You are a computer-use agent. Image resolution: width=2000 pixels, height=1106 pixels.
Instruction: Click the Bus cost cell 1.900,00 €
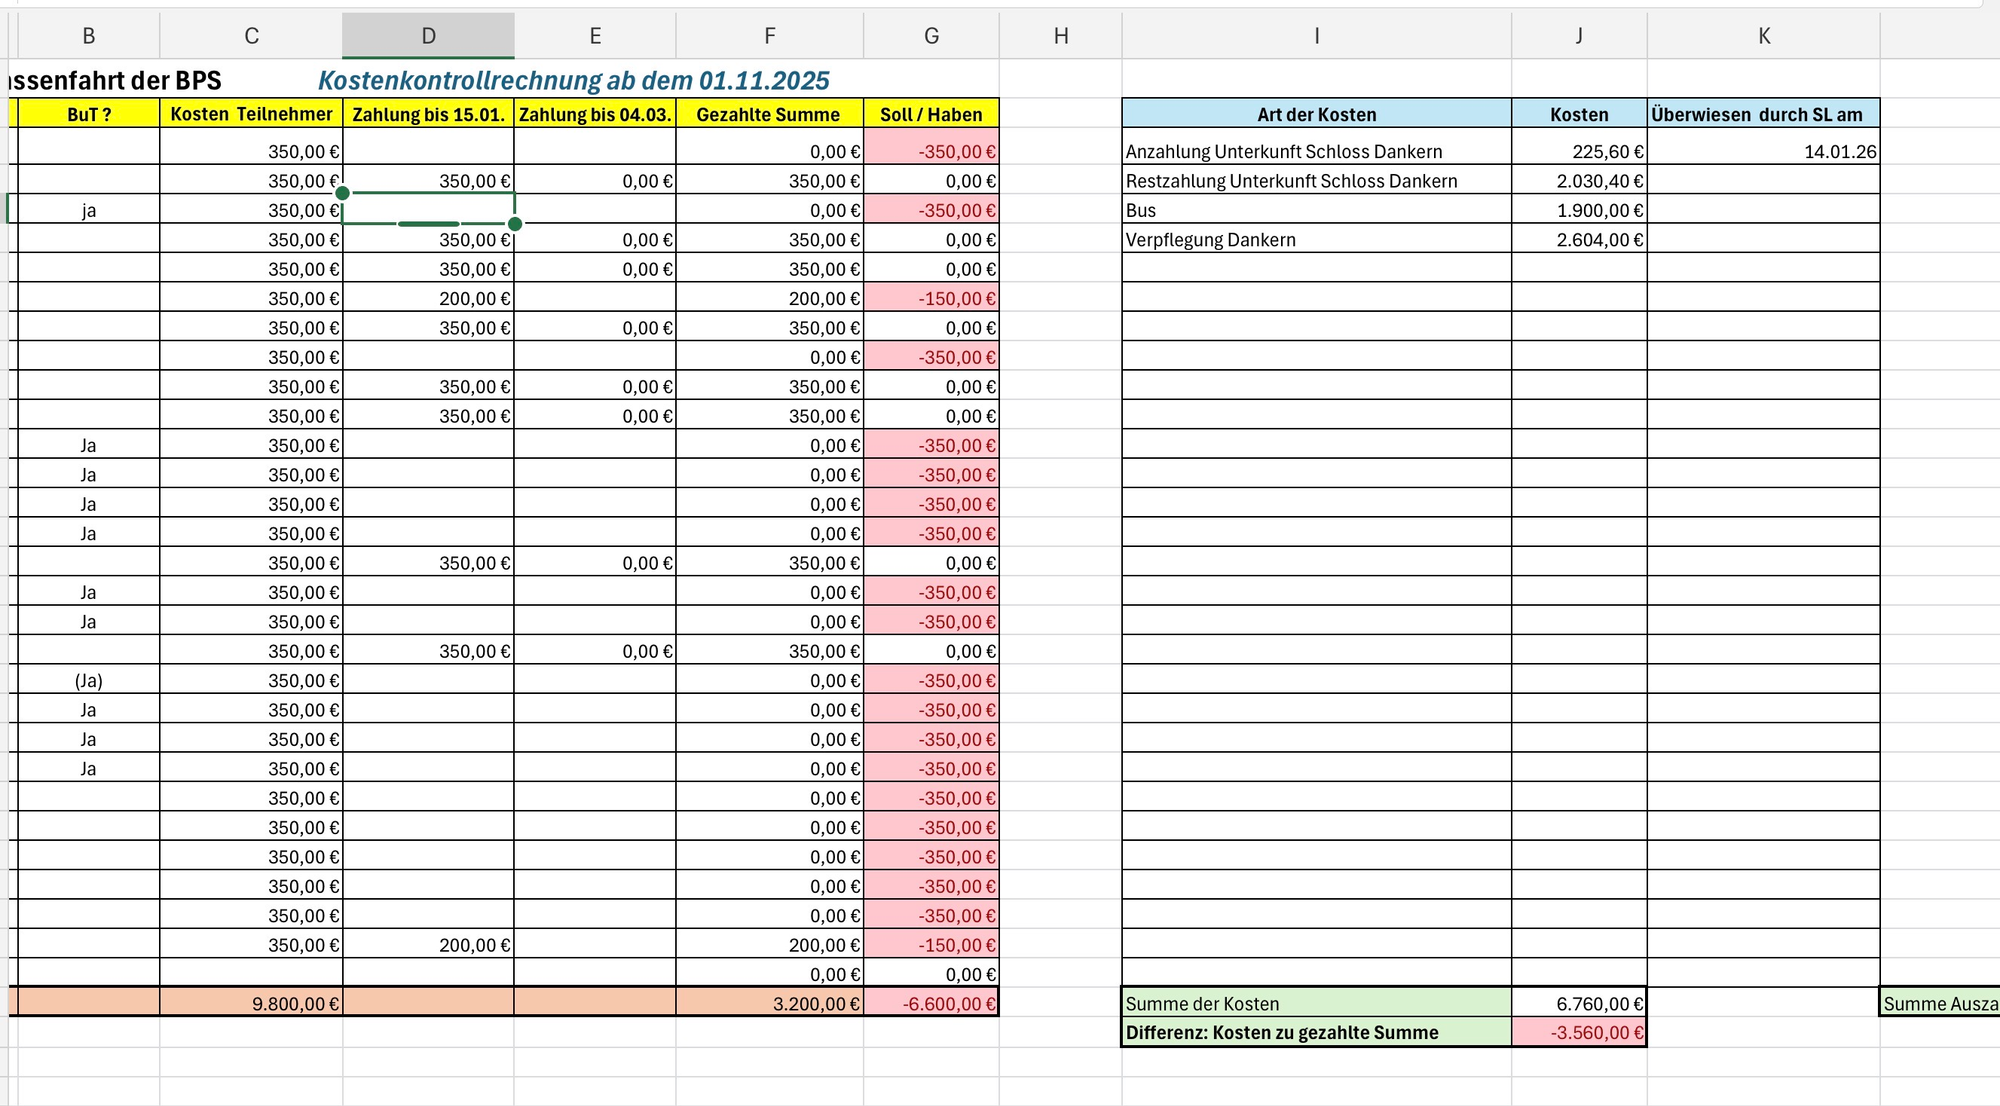point(1579,210)
